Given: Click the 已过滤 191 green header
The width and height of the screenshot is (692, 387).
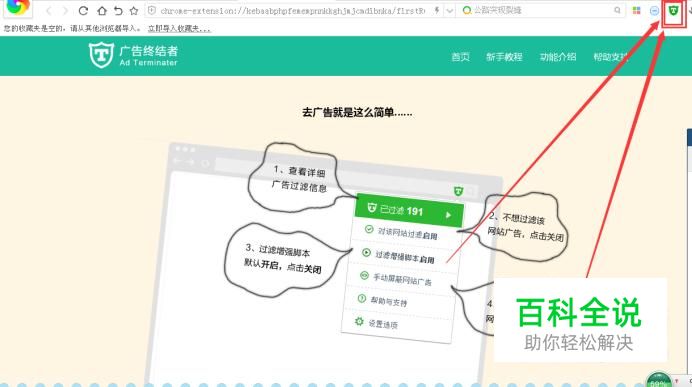Looking at the screenshot, I should 409,211.
